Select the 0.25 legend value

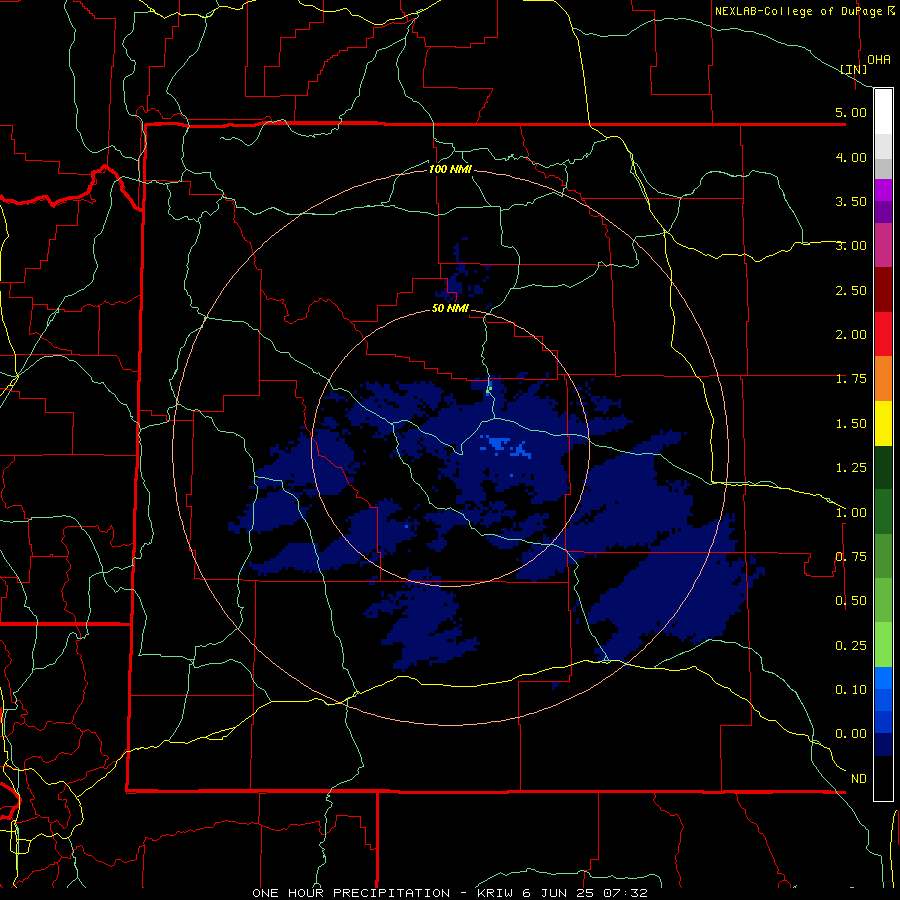[851, 646]
